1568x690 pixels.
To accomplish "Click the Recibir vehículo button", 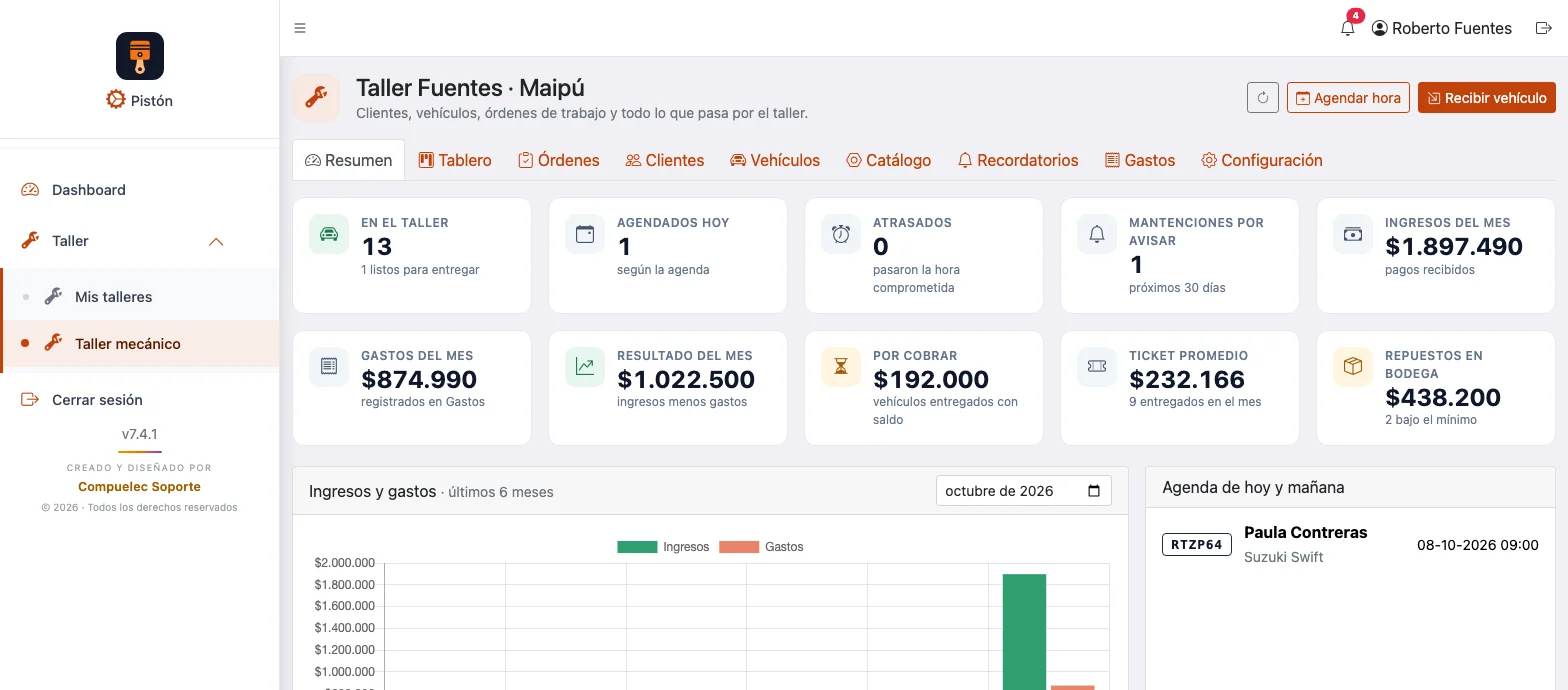I will coord(1487,98).
